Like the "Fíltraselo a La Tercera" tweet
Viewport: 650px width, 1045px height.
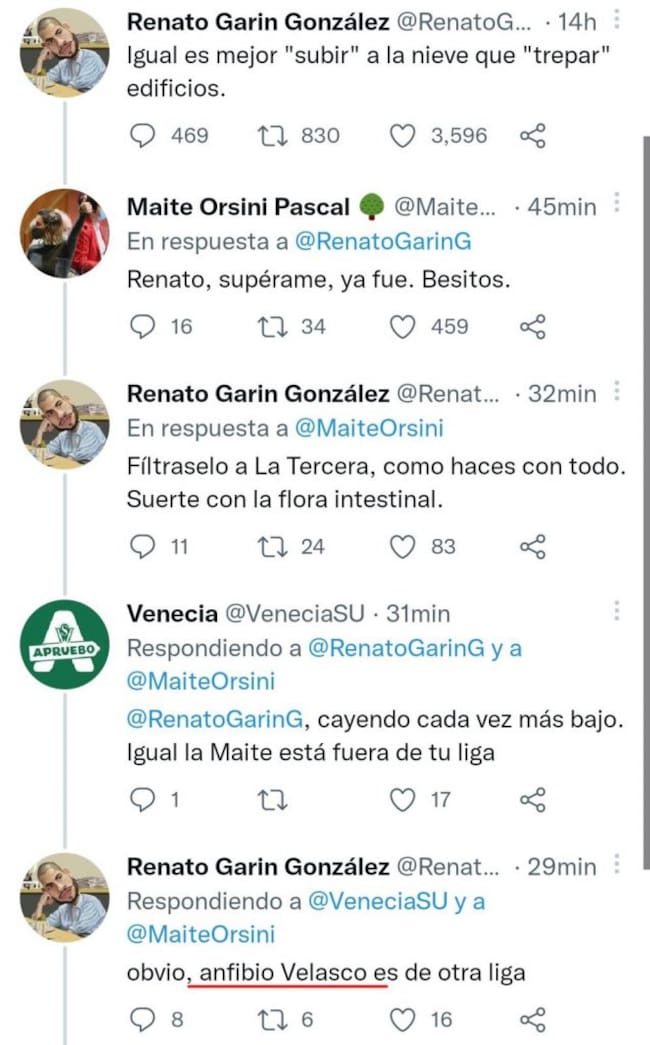[x=402, y=546]
